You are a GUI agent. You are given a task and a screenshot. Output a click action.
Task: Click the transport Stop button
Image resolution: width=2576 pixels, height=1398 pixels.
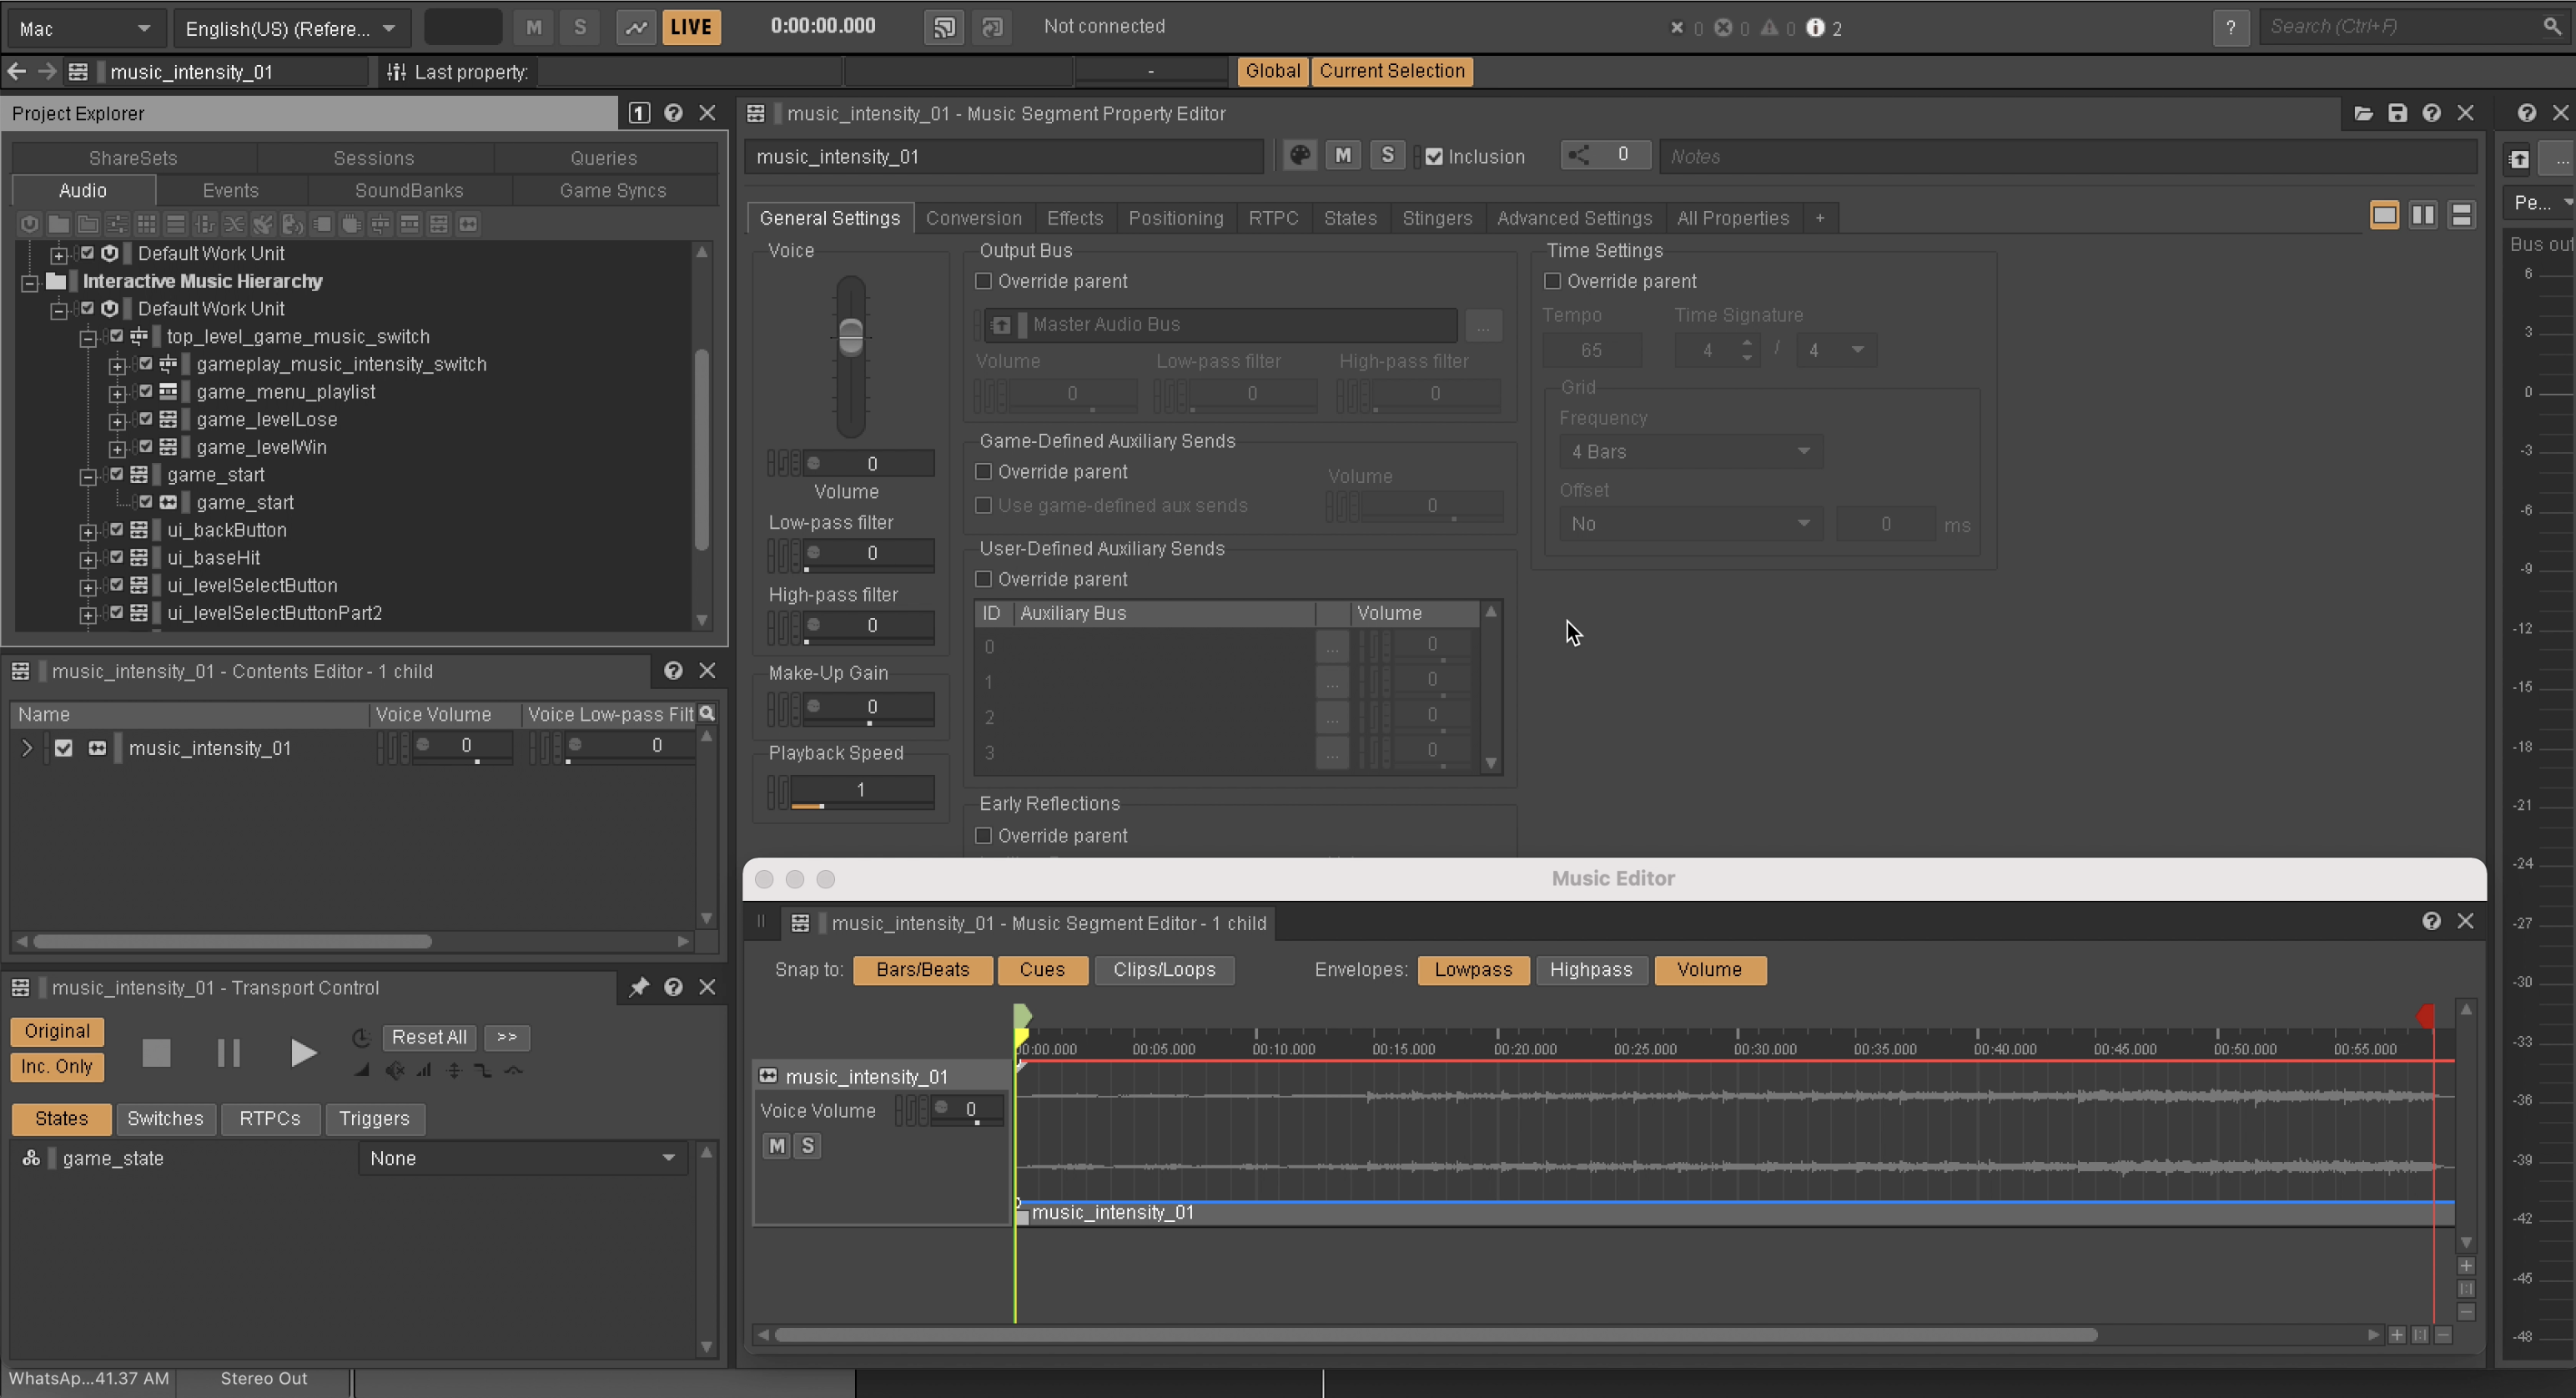(156, 1052)
